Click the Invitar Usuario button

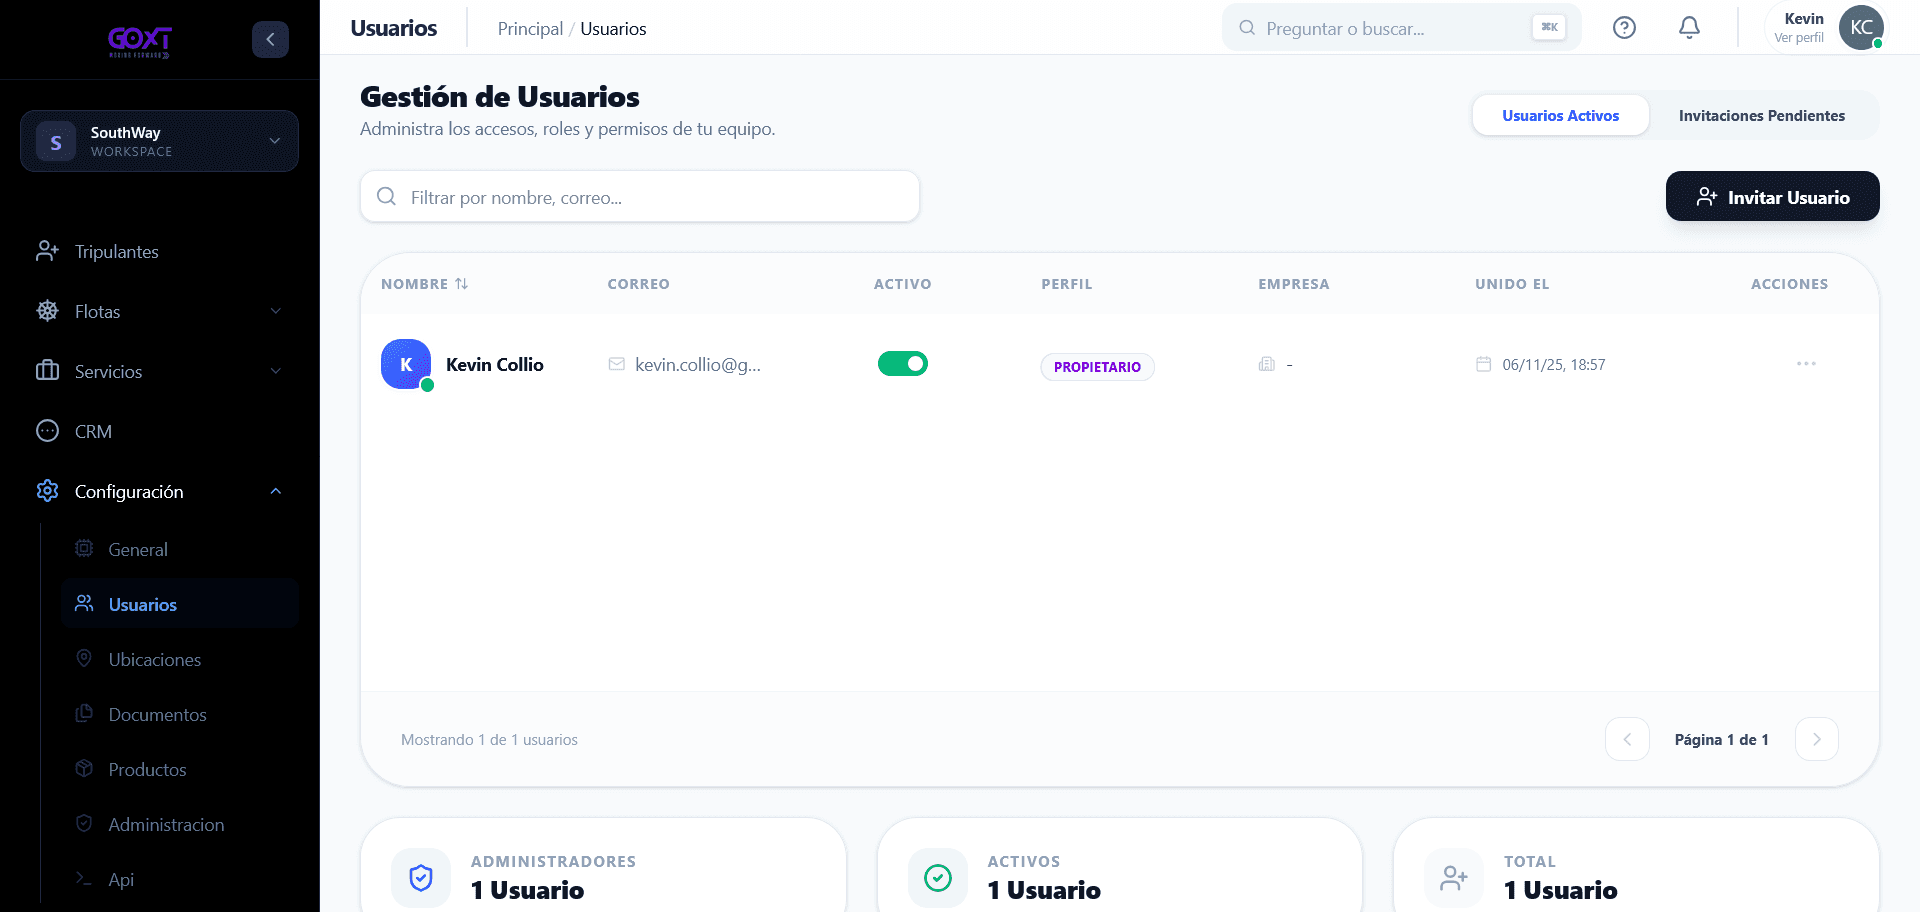pos(1772,197)
